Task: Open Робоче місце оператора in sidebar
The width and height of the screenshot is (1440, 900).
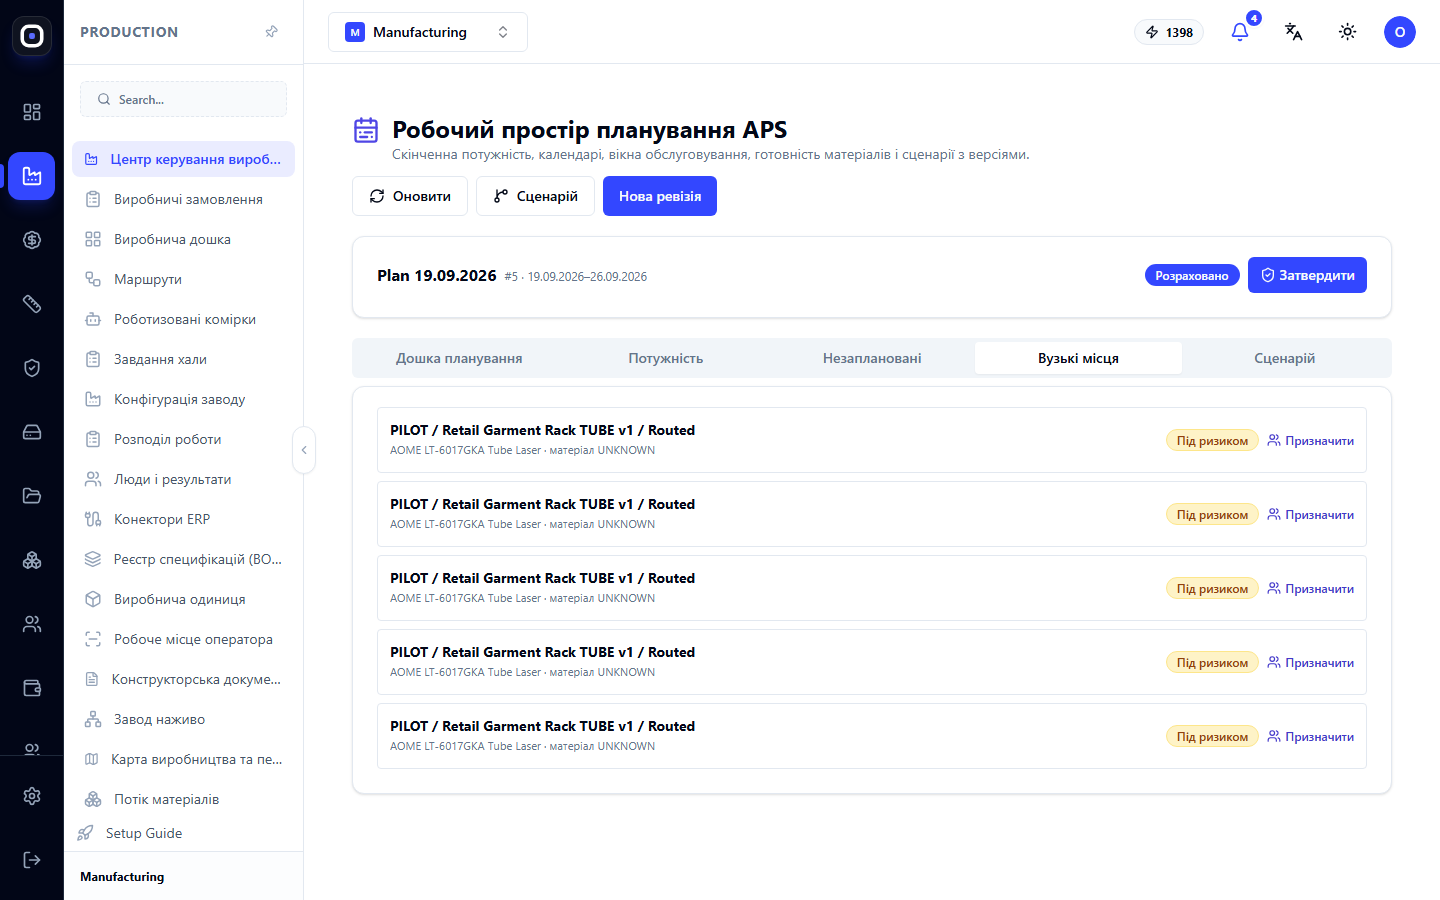Action: click(183, 639)
